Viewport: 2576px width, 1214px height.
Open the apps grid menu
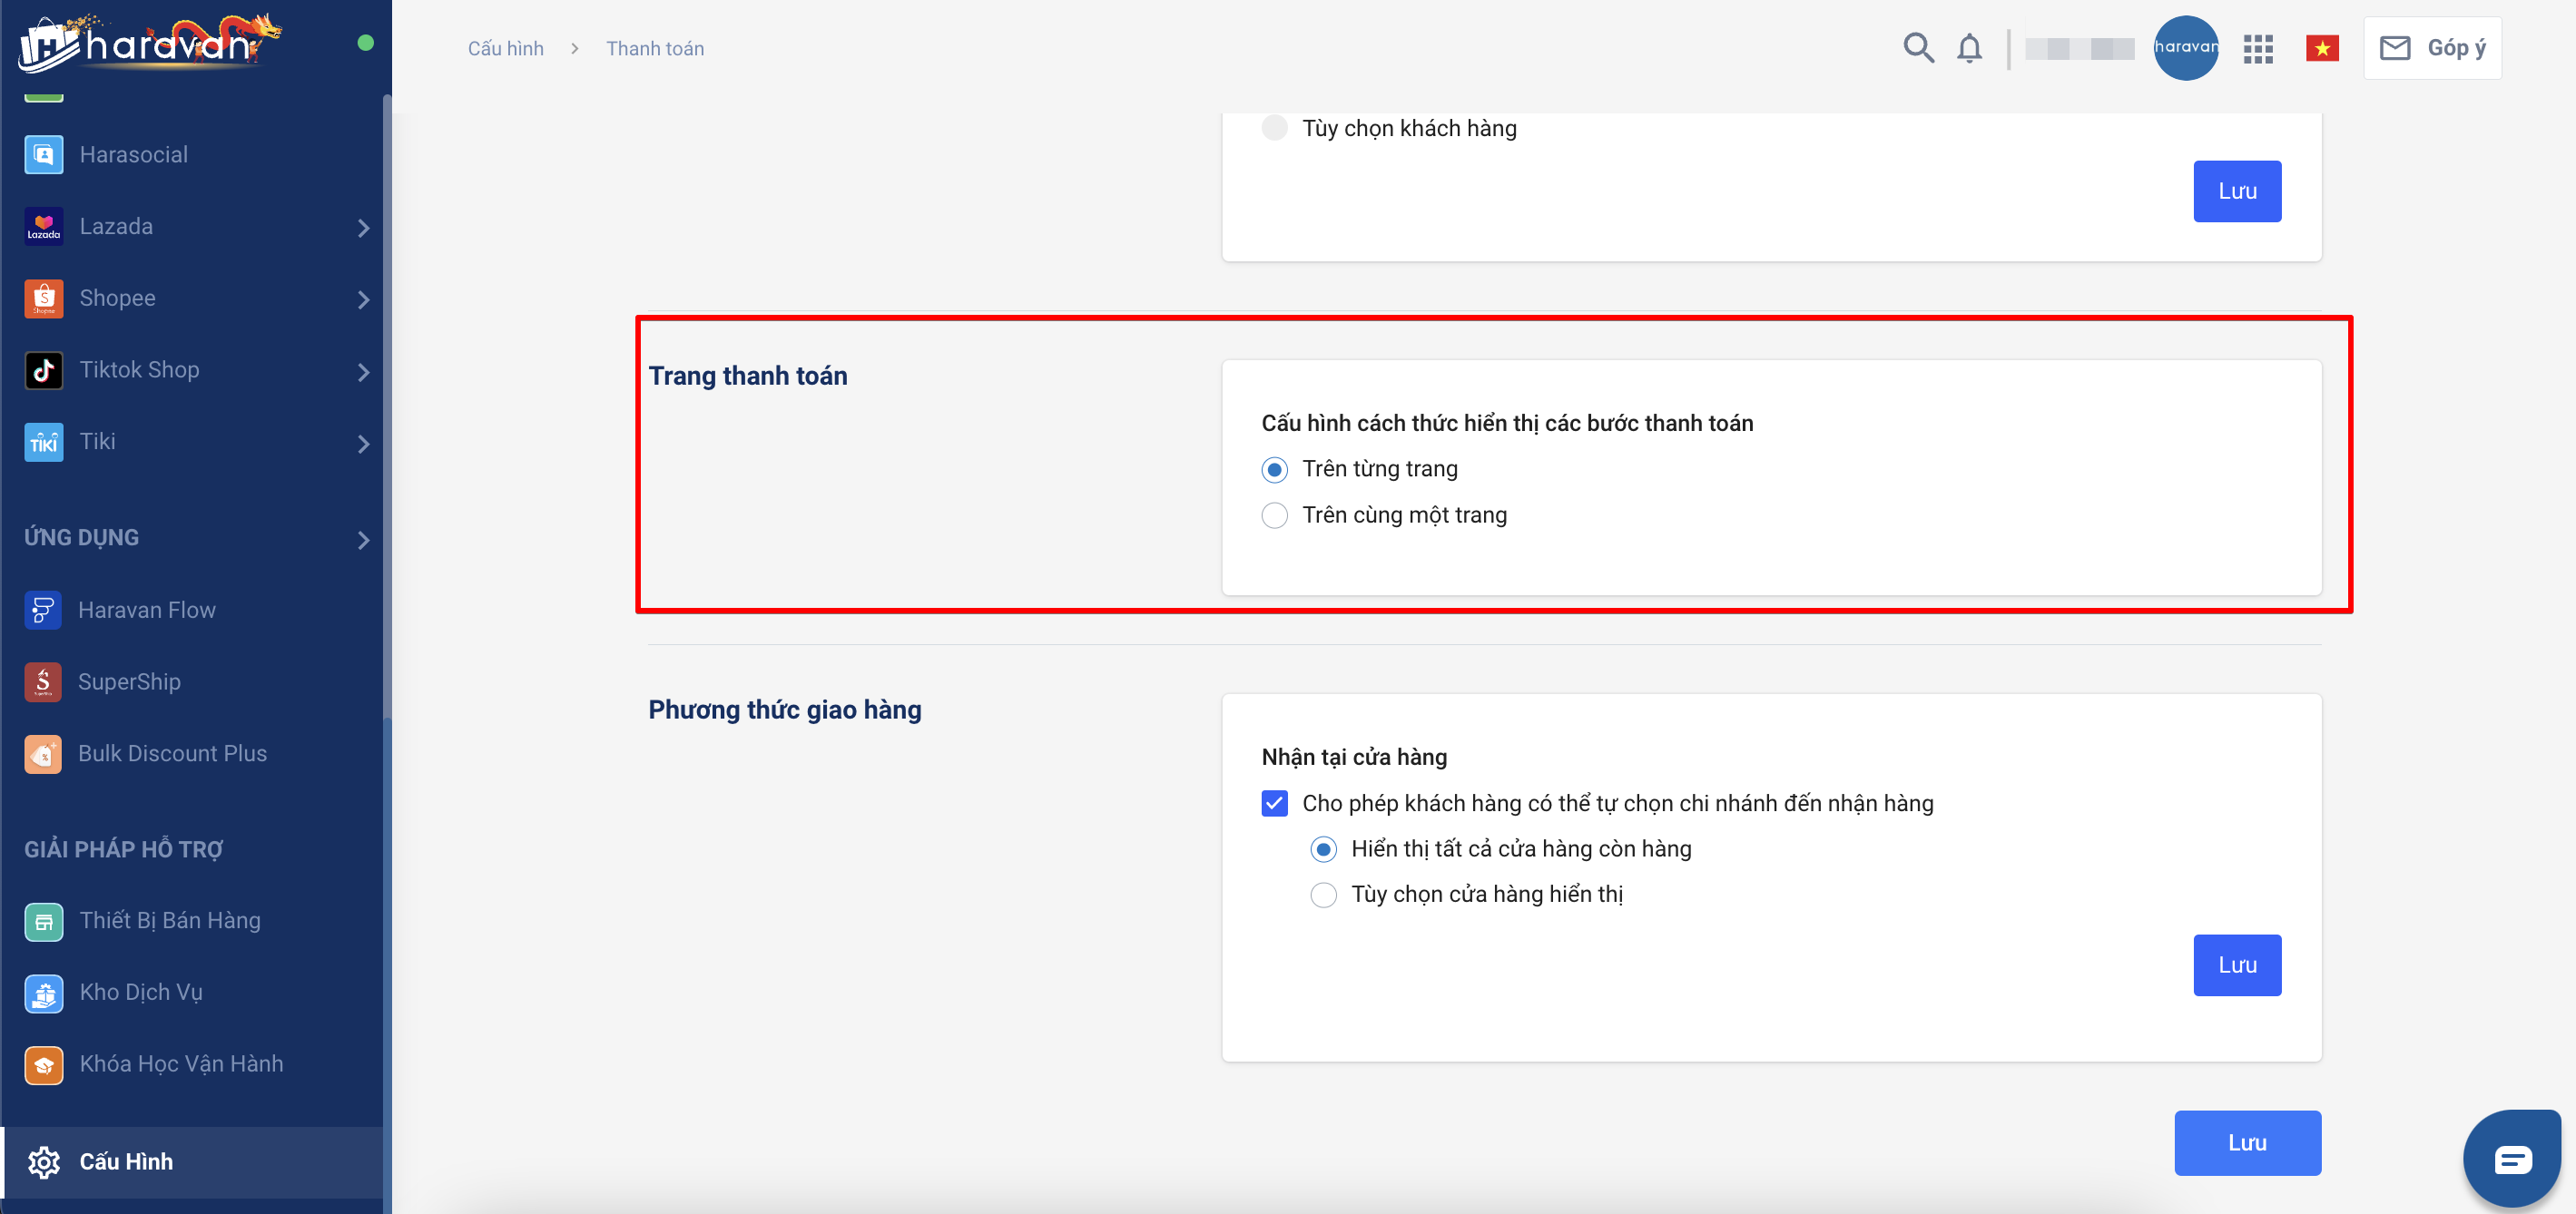tap(2257, 48)
